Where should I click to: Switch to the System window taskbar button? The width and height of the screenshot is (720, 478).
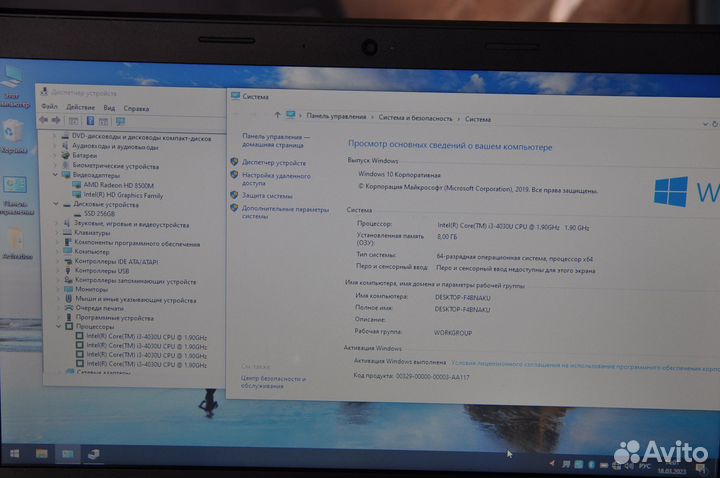click(x=68, y=454)
